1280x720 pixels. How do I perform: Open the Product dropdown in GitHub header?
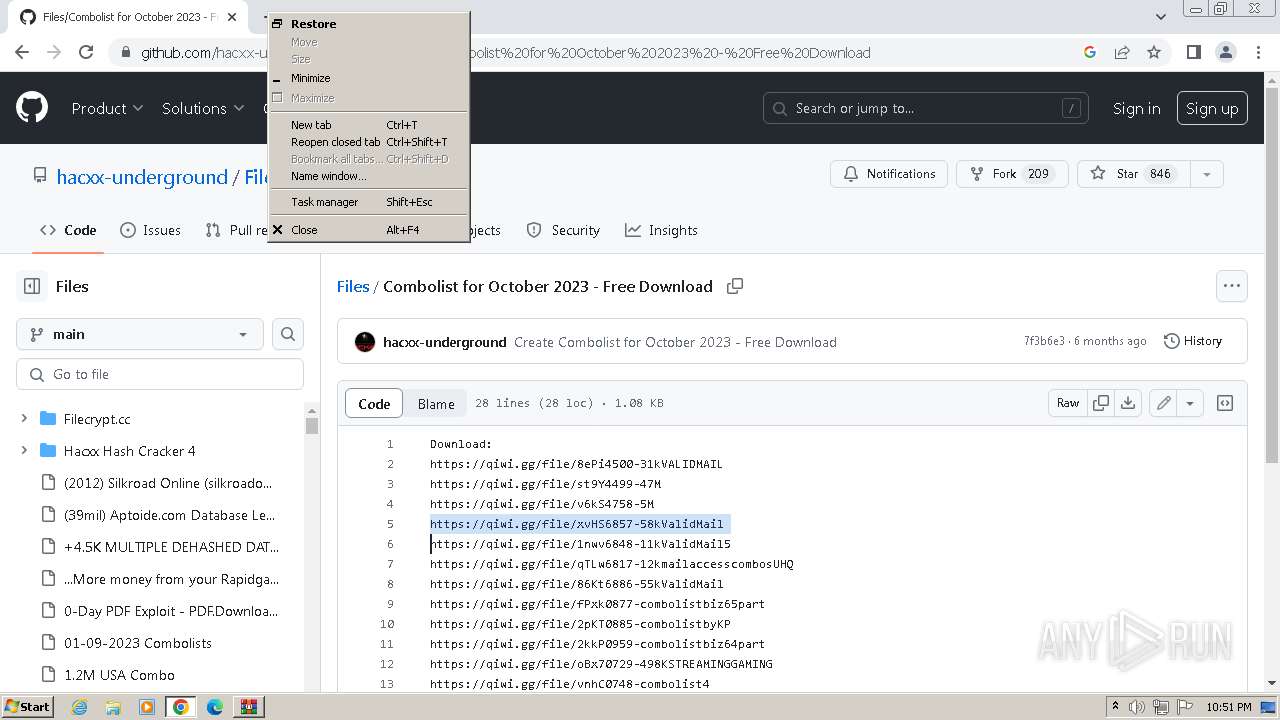[x=107, y=108]
